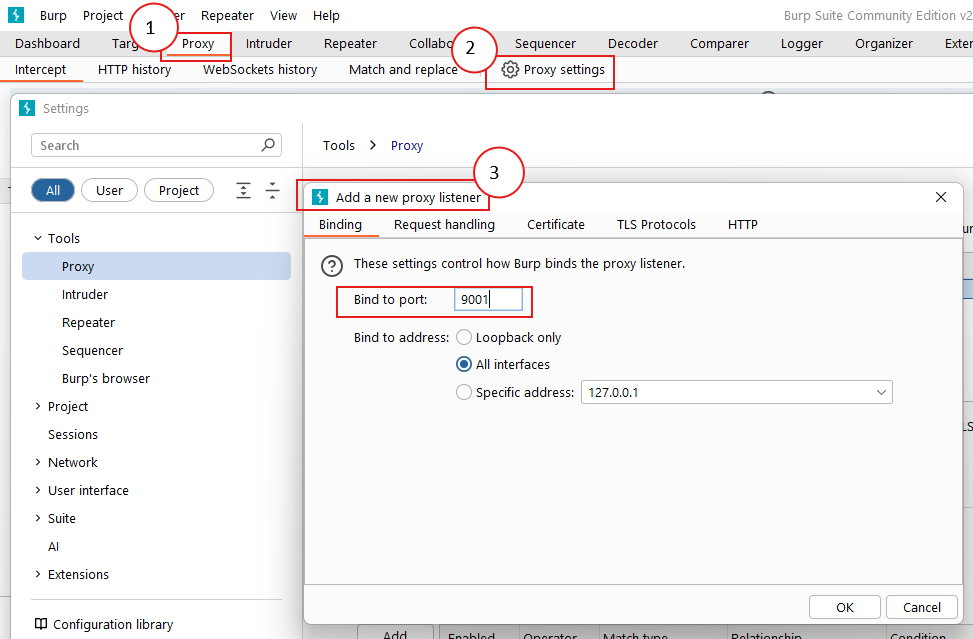The height and width of the screenshot is (639, 973).
Task: Filter settings by Project
Action: tap(179, 190)
